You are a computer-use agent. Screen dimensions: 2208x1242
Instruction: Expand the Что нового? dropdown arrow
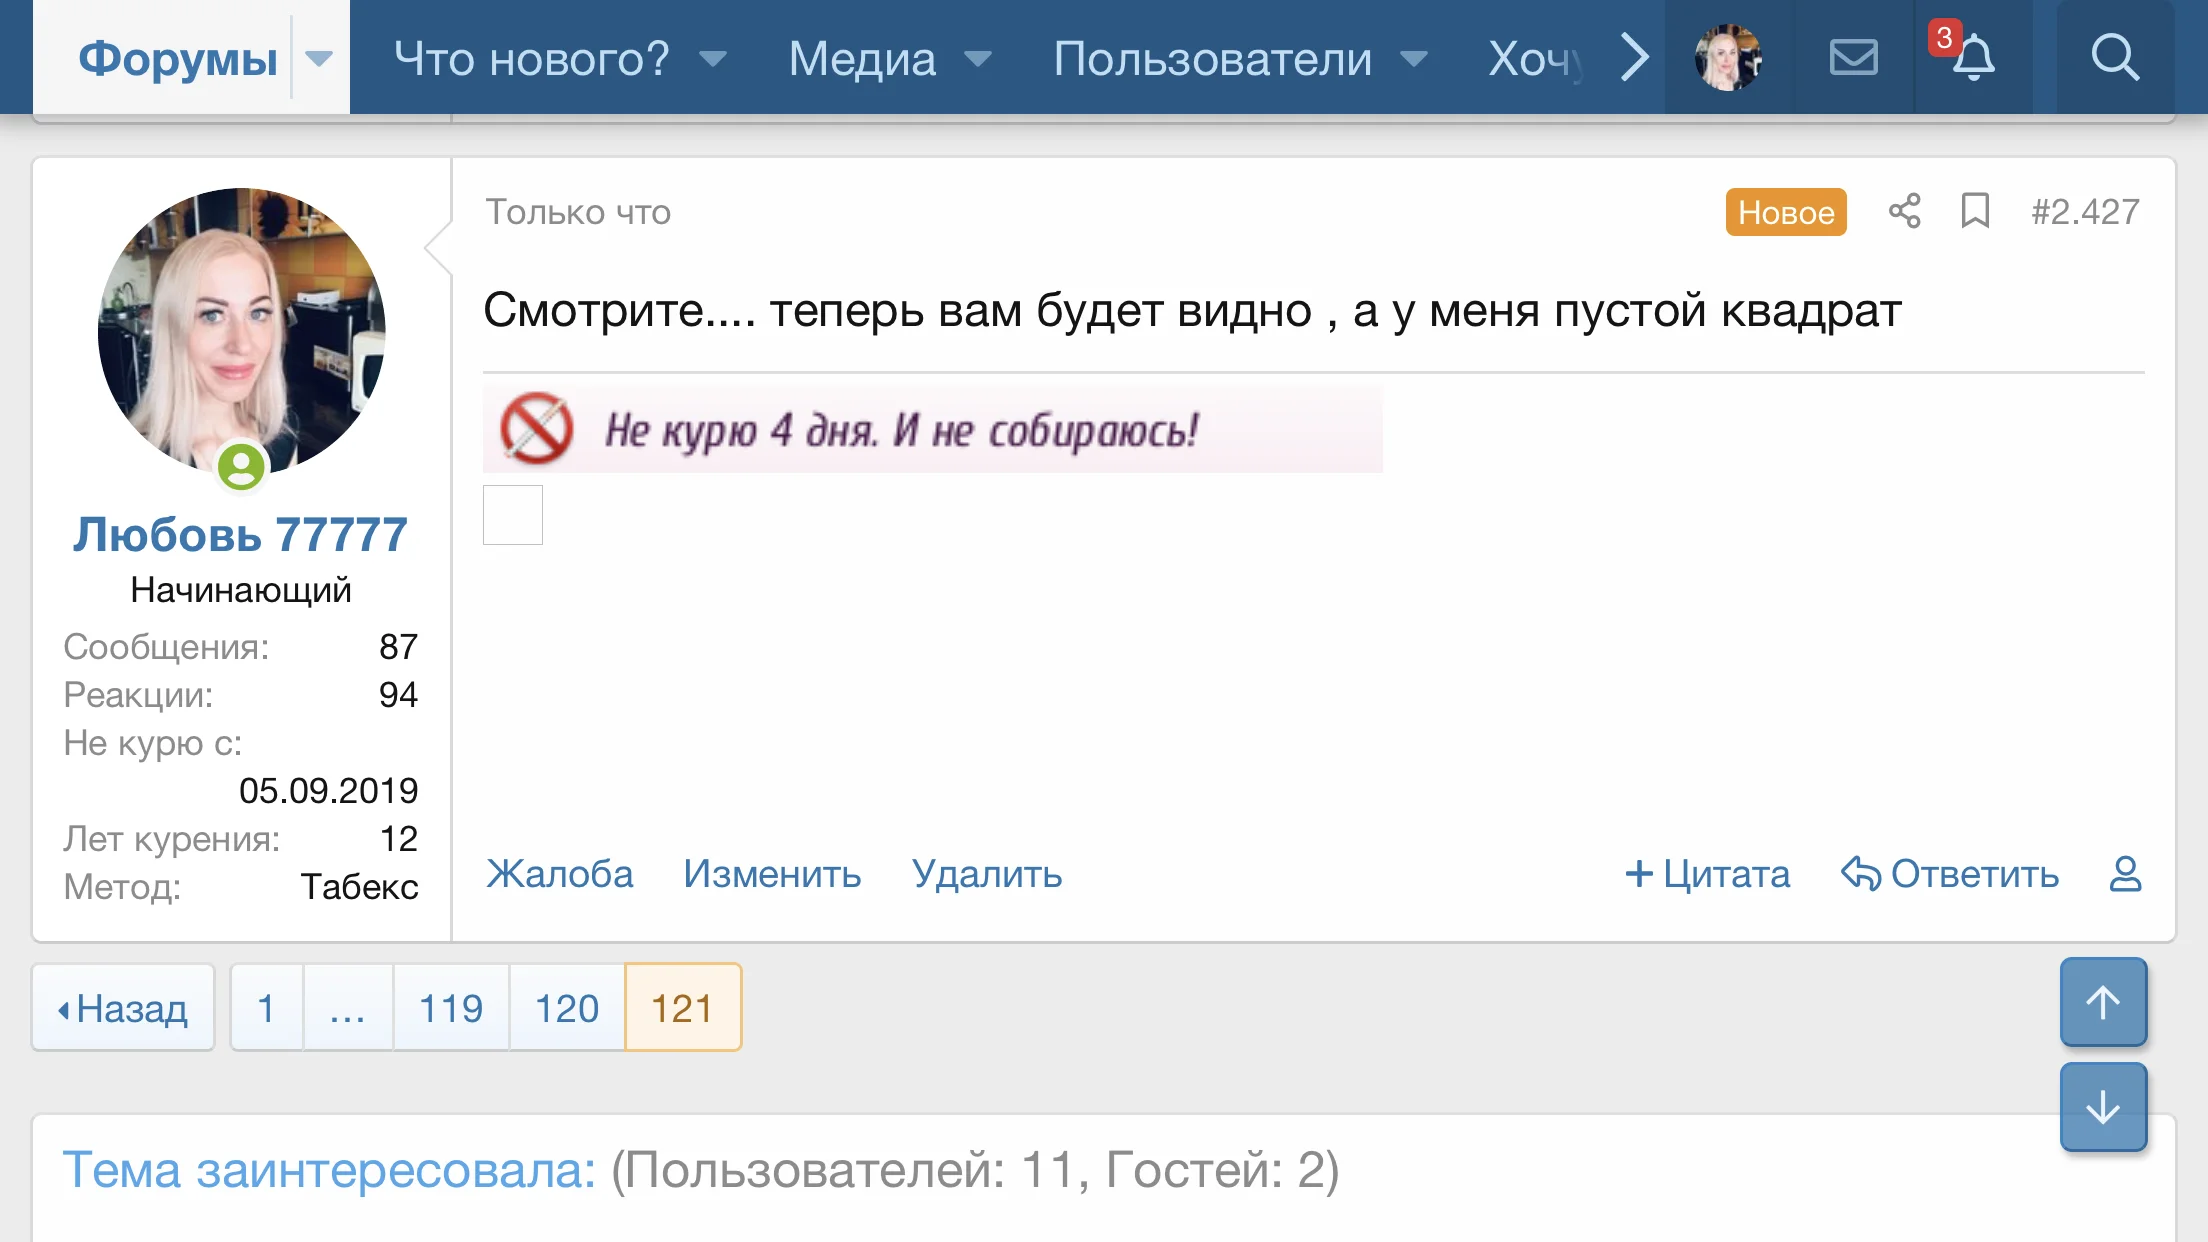coord(713,58)
